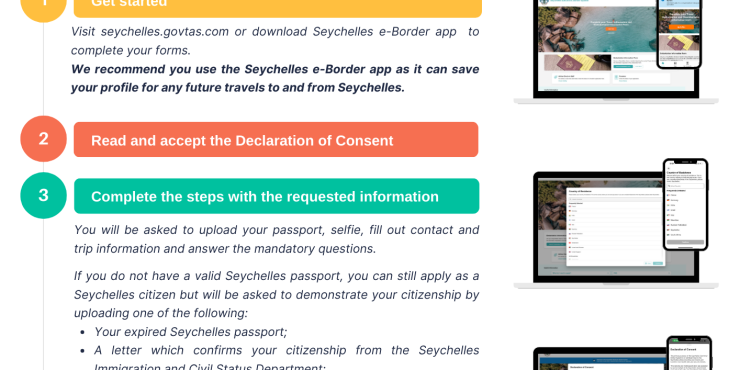Click orange button on laptop homepage hero
The width and height of the screenshot is (740, 370).
click(611, 29)
